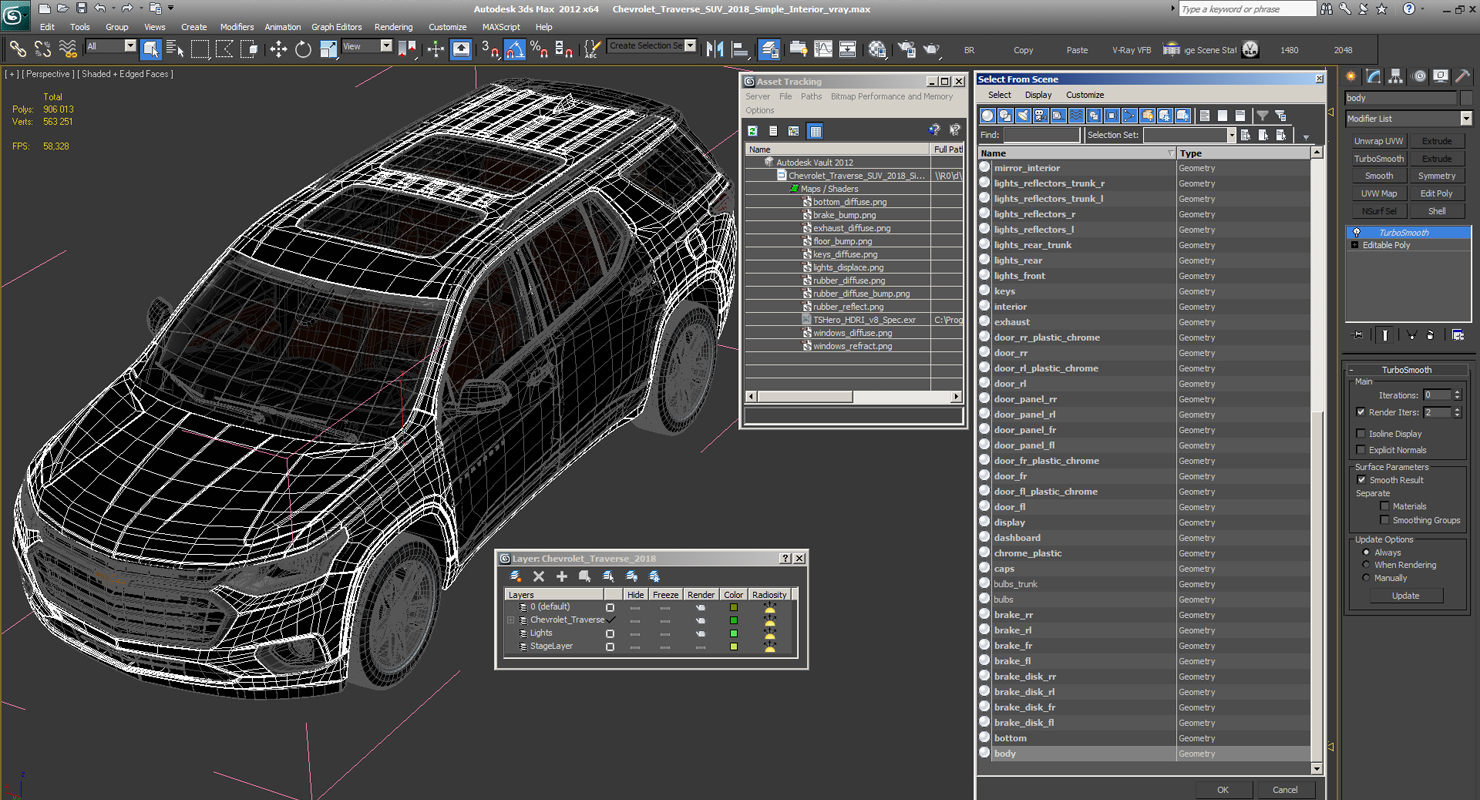This screenshot has height=800, width=1480.
Task: Toggle lights filter in Select From Scene
Action: click(x=1023, y=116)
